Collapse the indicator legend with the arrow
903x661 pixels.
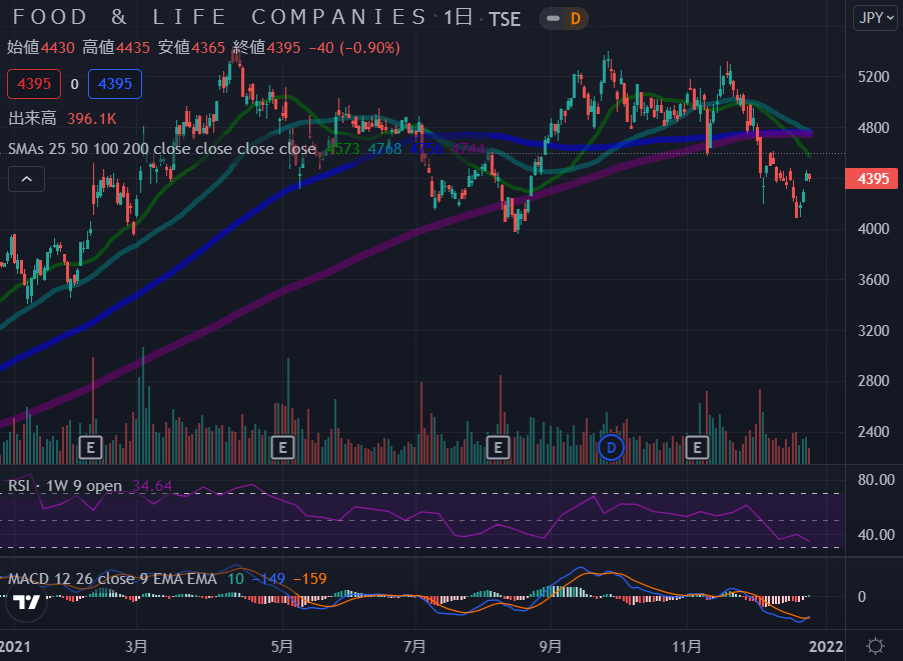(x=26, y=179)
